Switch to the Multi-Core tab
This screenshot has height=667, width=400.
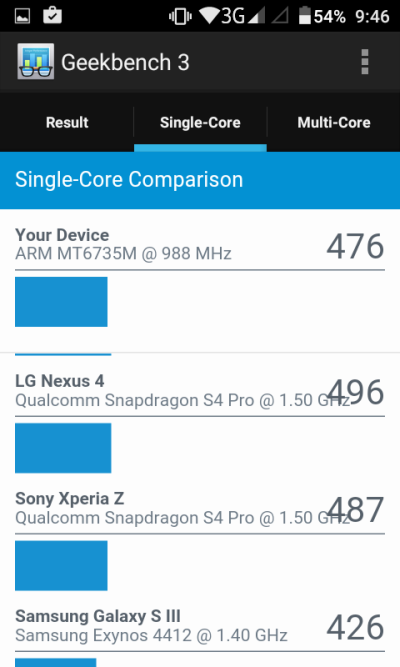coord(334,123)
